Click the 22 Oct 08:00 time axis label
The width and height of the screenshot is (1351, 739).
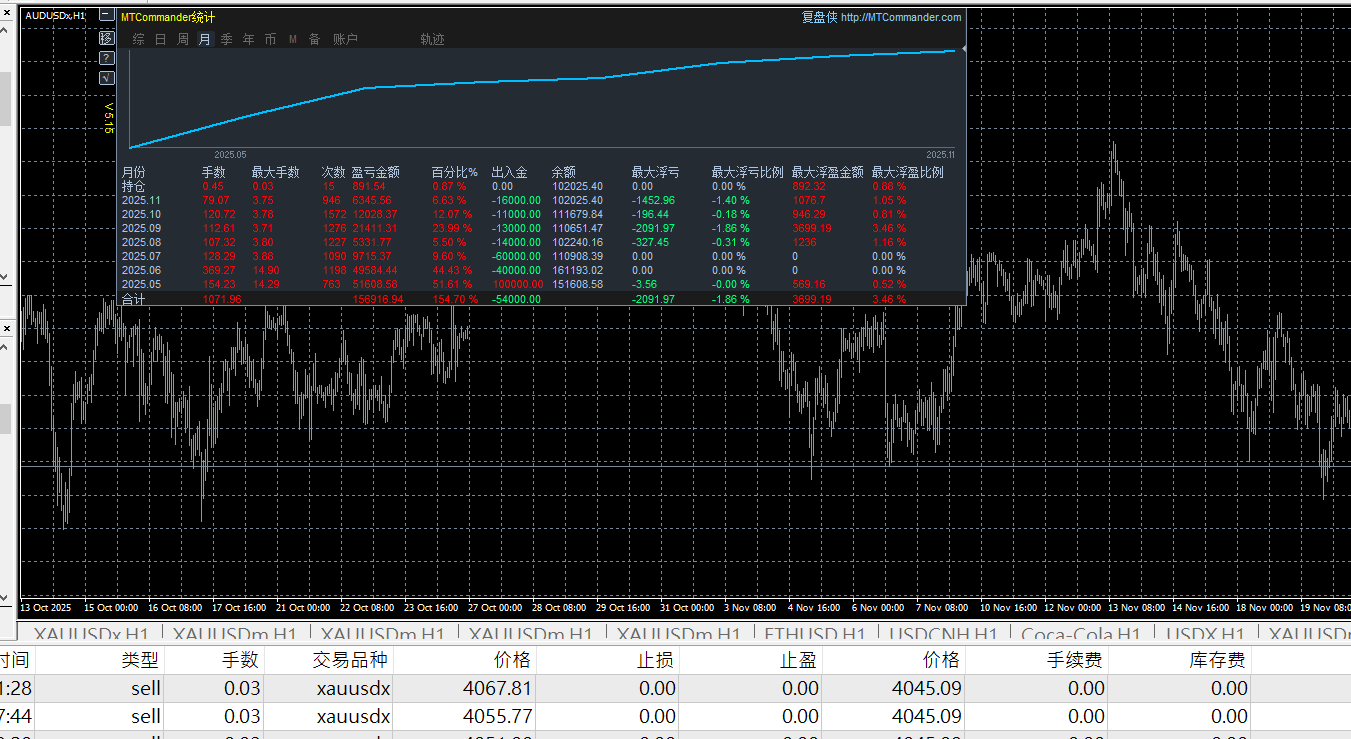pyautogui.click(x=367, y=607)
